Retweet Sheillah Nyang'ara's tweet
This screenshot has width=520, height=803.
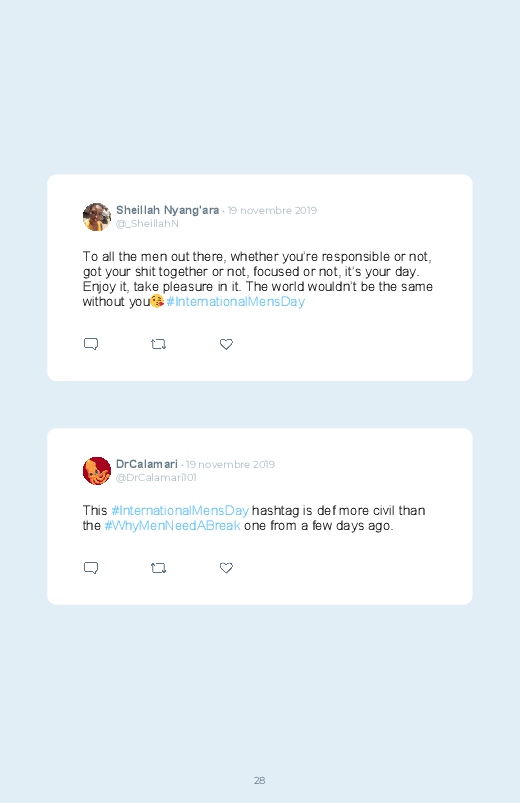[158, 344]
